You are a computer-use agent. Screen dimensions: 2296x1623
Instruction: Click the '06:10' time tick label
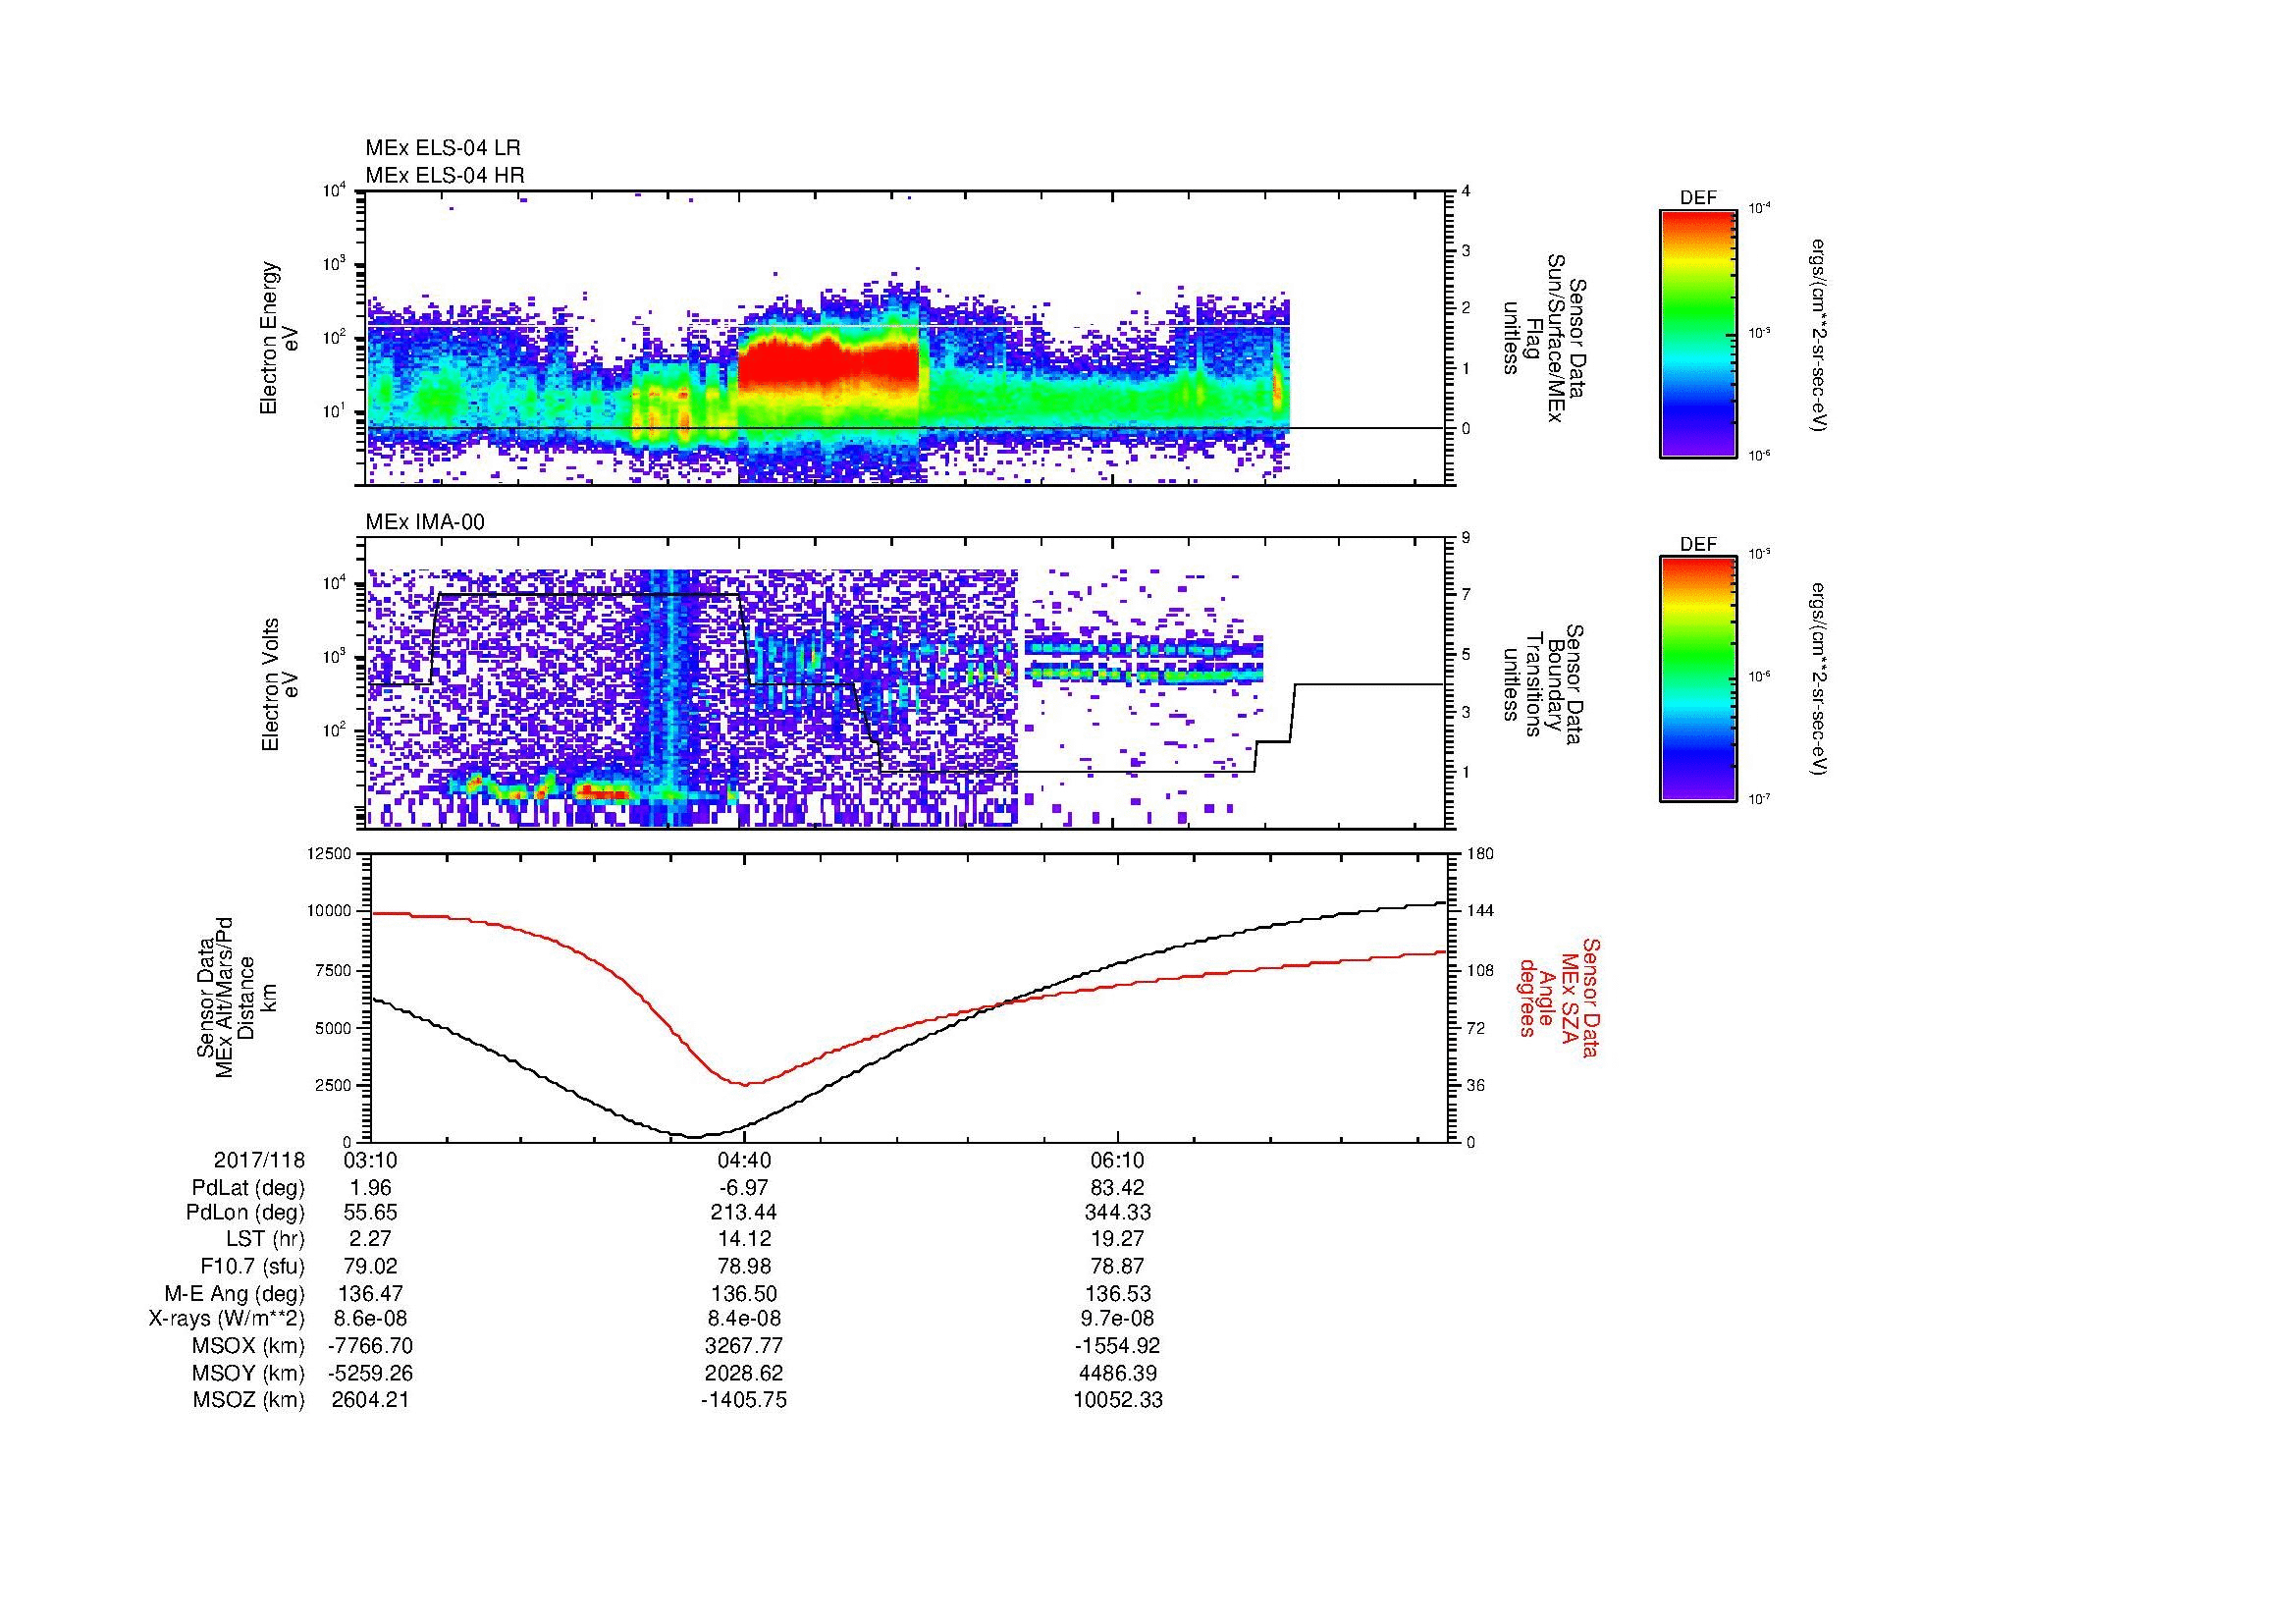[x=1118, y=1161]
